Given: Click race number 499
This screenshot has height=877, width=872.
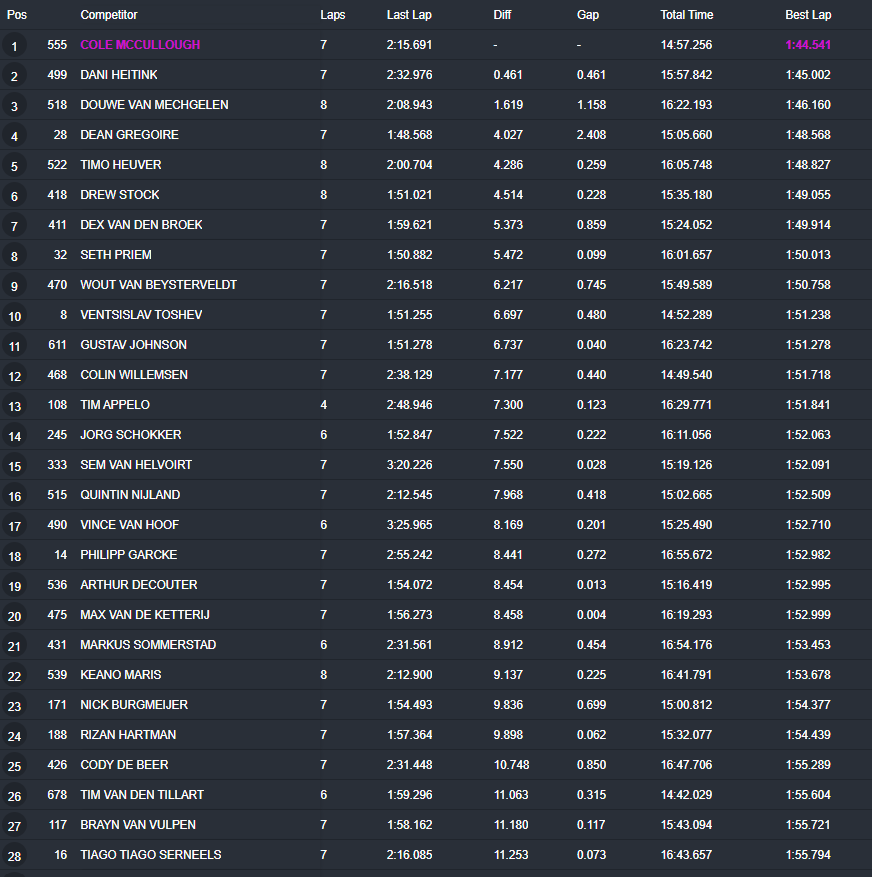Looking at the screenshot, I should click(57, 75).
